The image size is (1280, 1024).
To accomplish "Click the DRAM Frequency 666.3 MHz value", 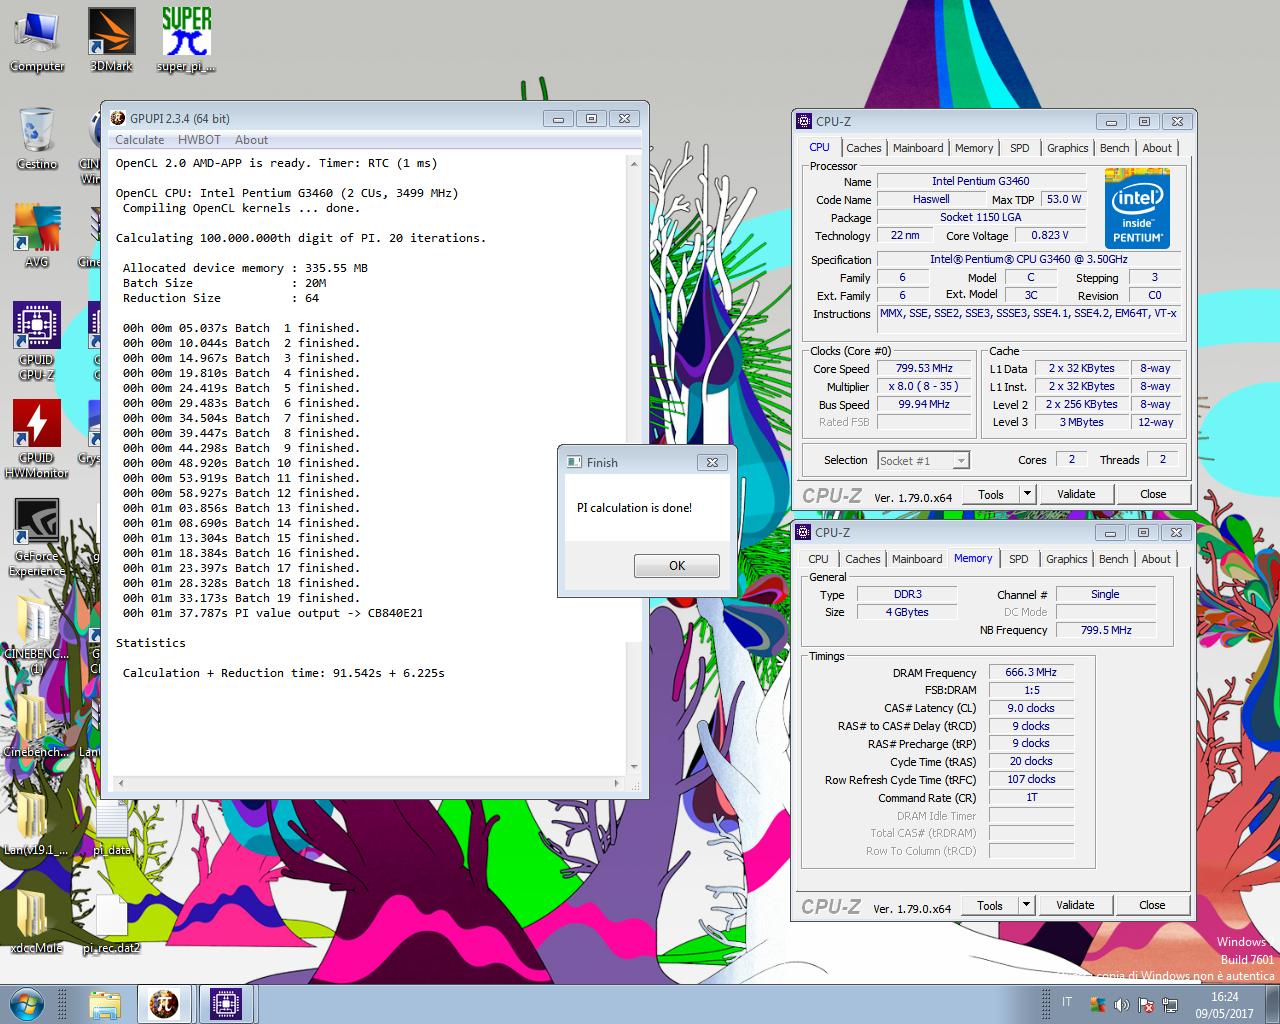I will click(1031, 672).
